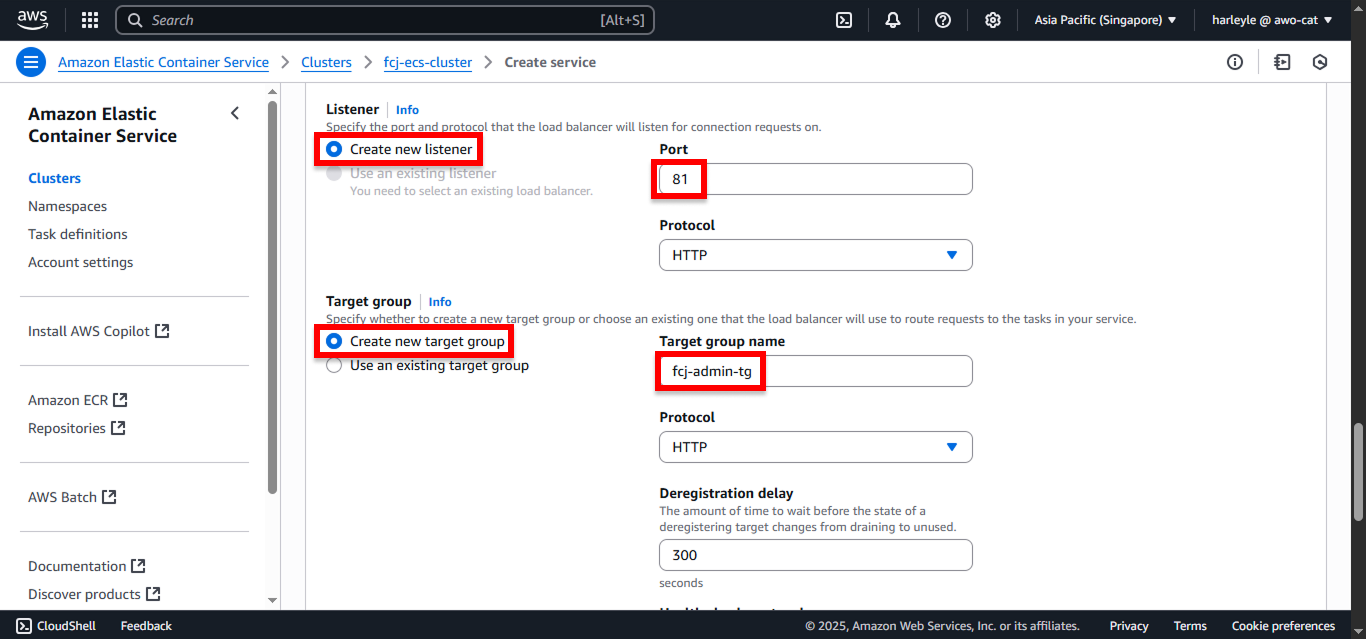Click the main page vertical scrollbar thumb

click(x=1358, y=472)
